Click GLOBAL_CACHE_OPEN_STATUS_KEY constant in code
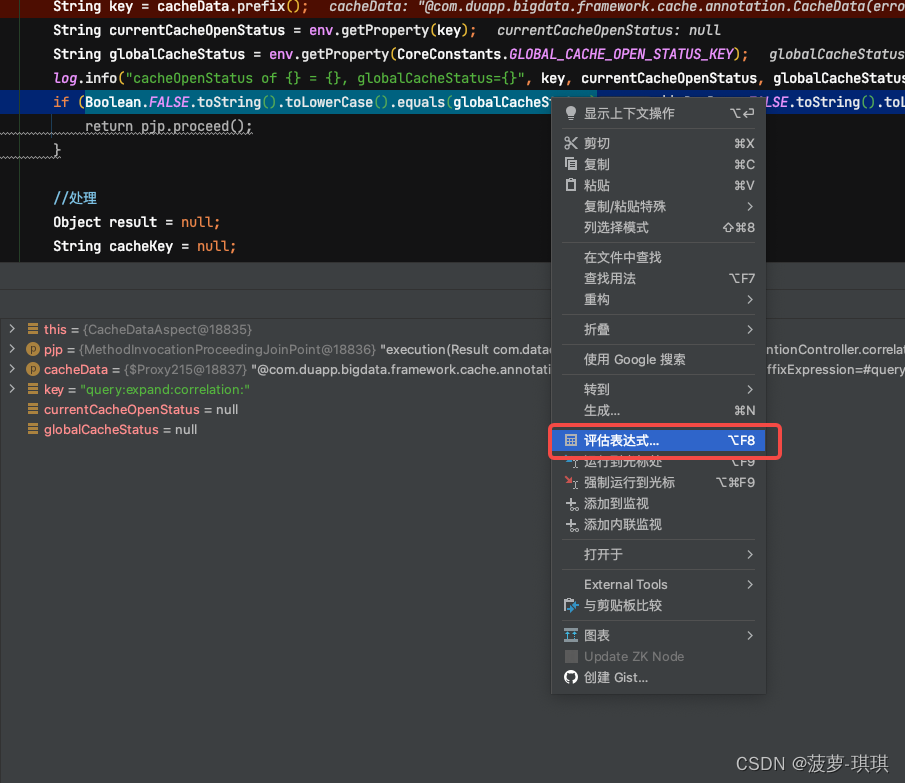The height and width of the screenshot is (783, 905). (622, 54)
